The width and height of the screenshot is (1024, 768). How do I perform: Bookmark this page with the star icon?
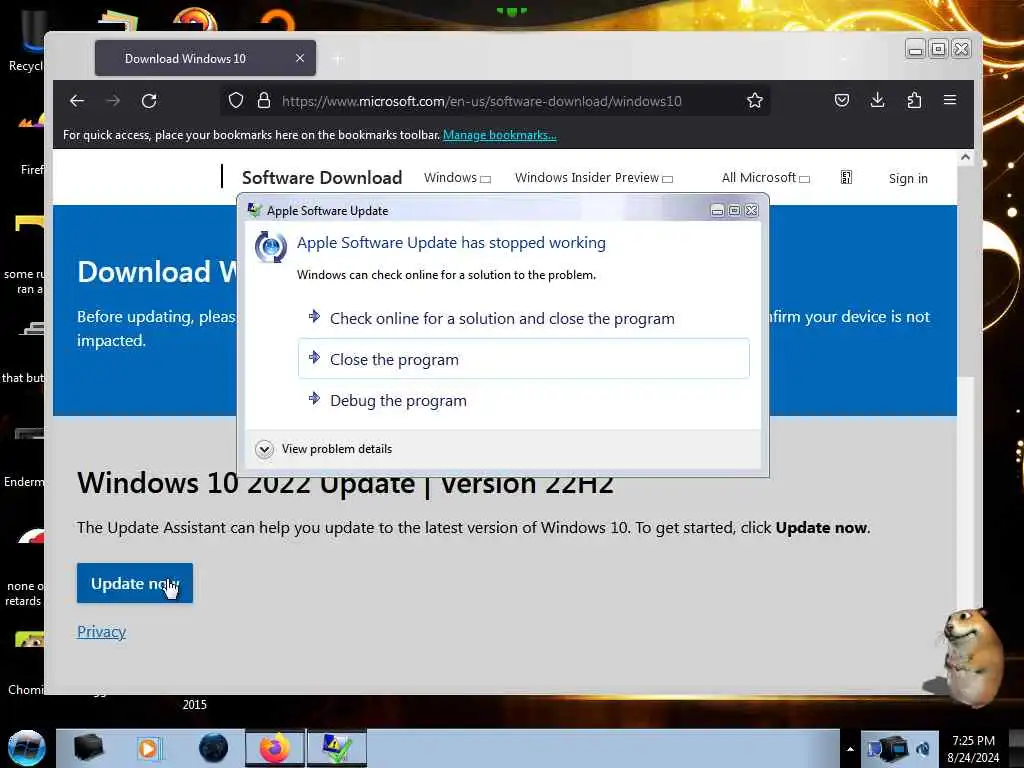(x=755, y=101)
